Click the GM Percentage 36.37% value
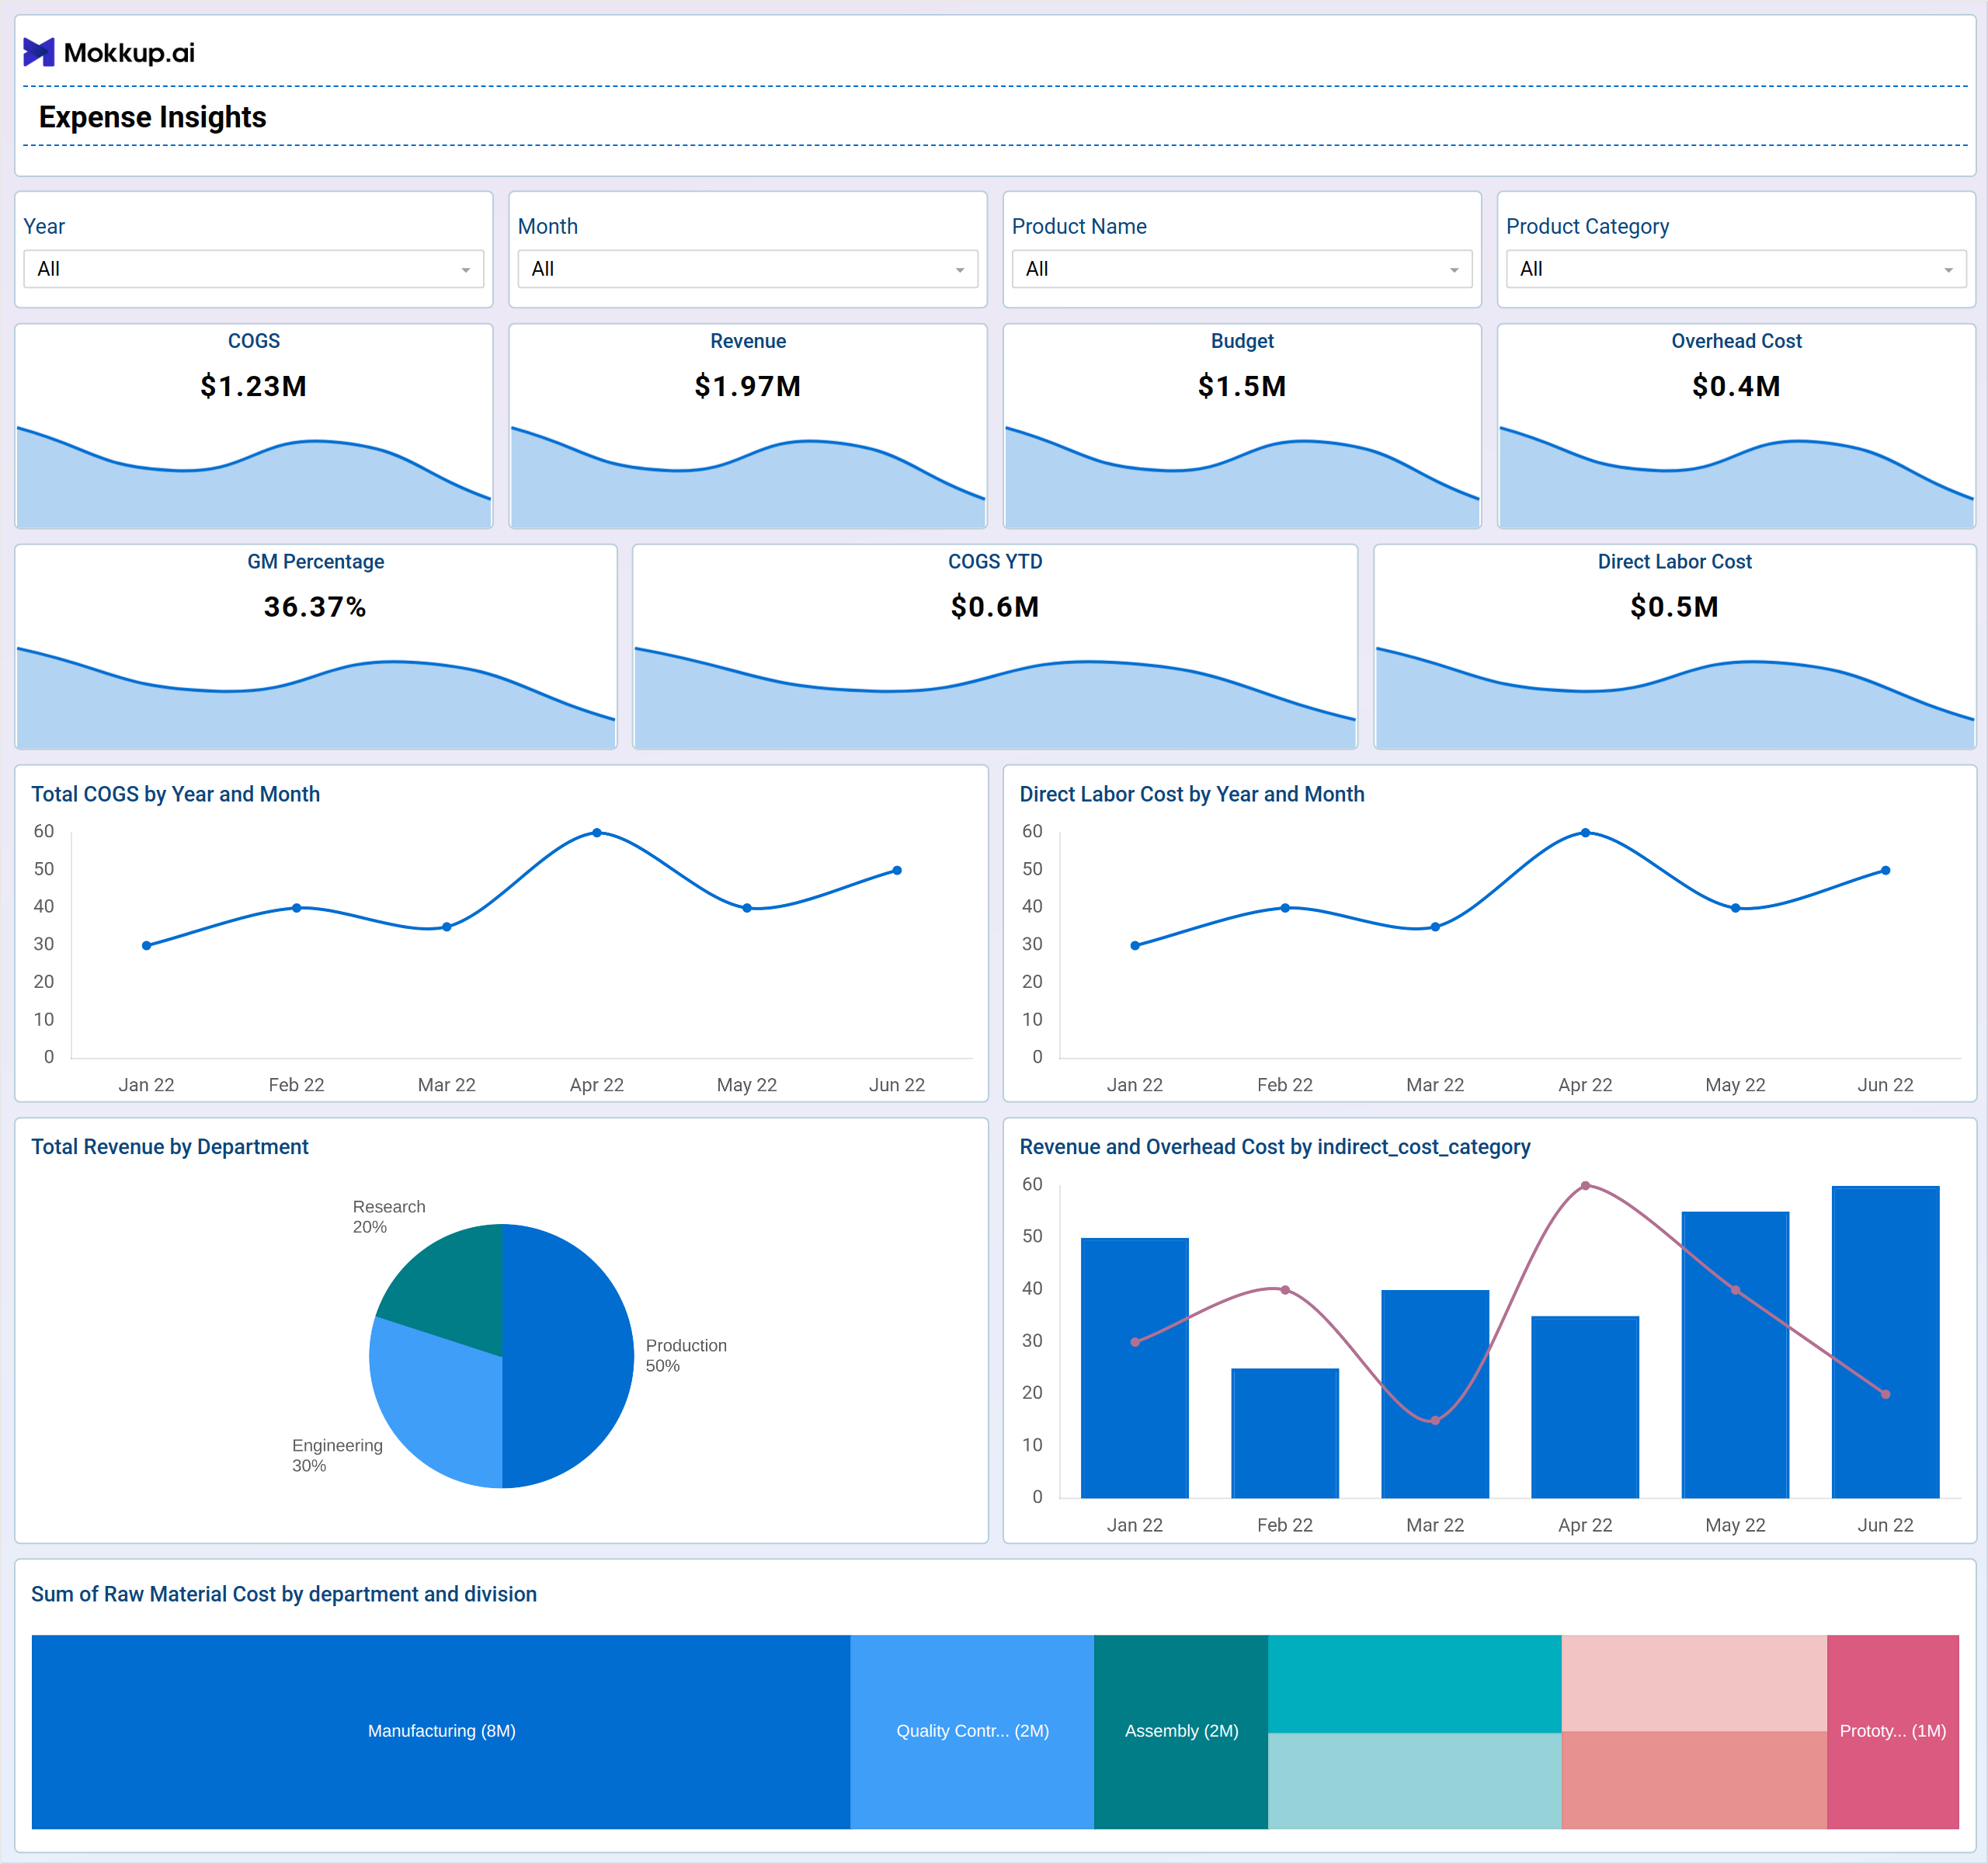 pos(315,607)
